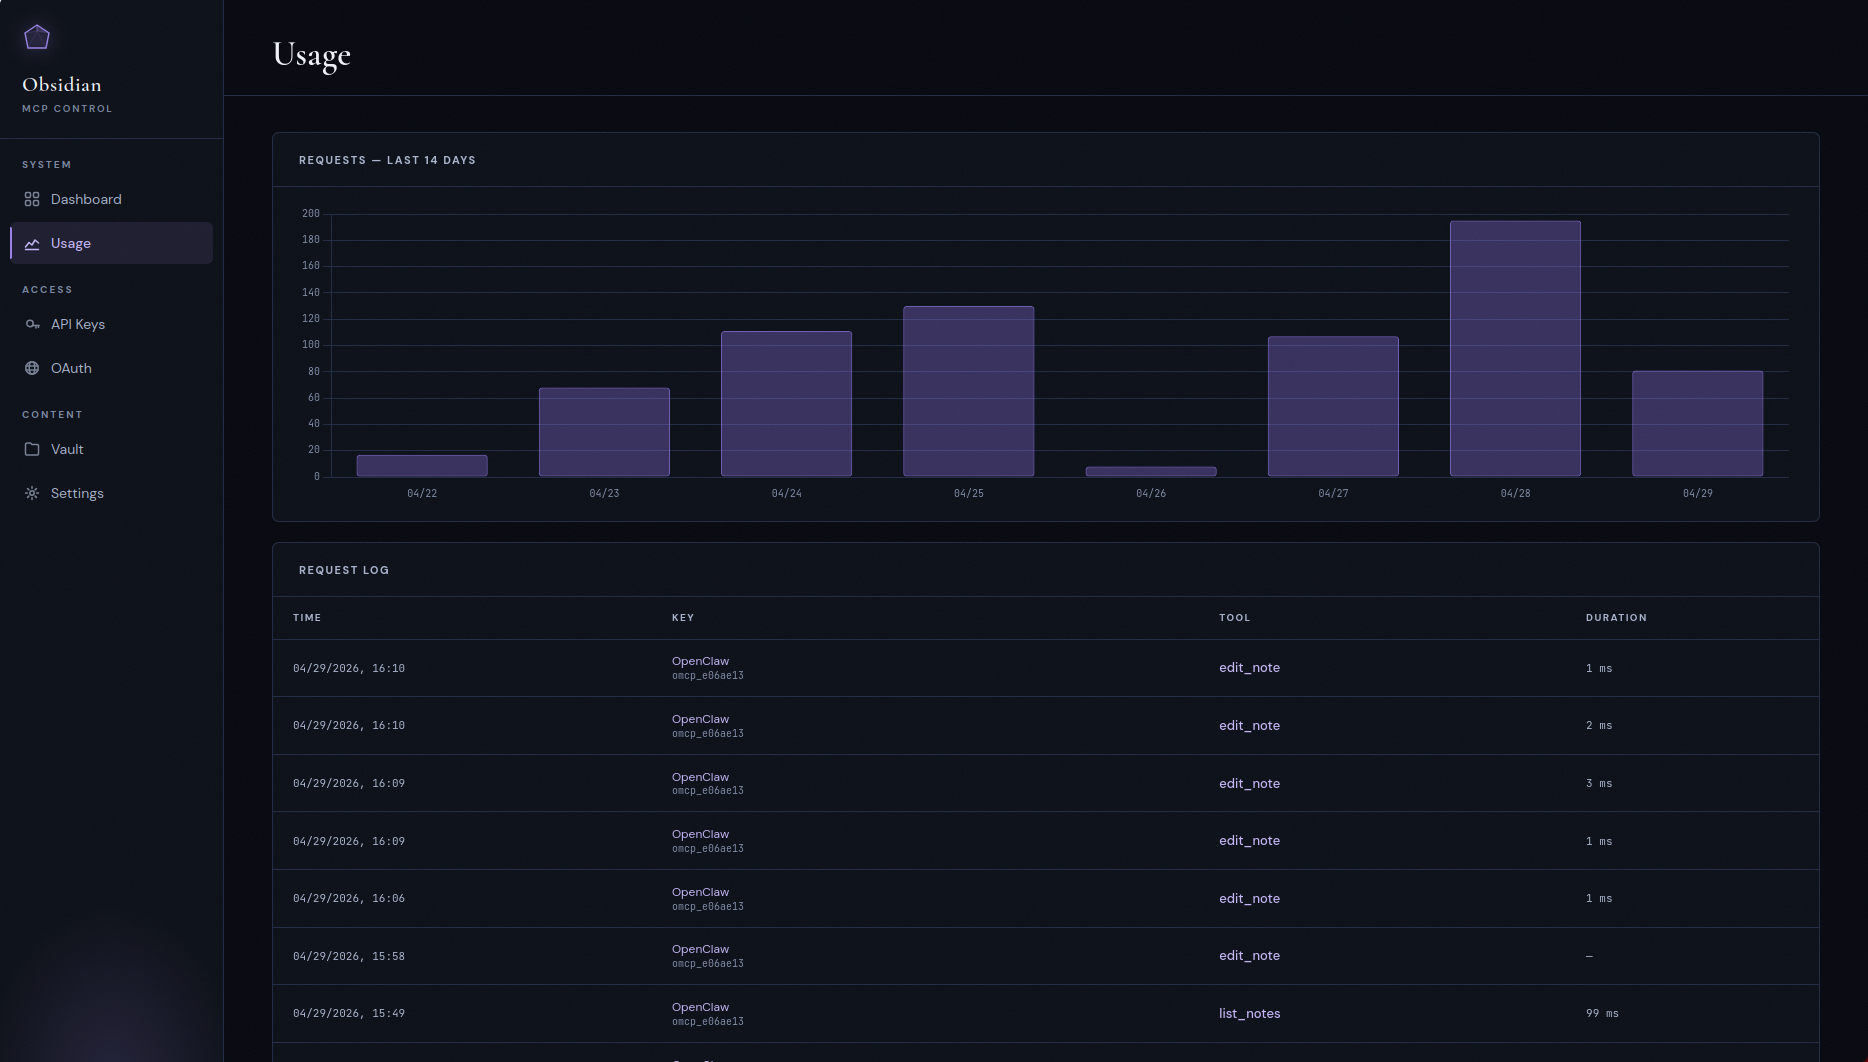Click the "CONTENT" section label in the sidebar
Viewport: 1868px width, 1062px height.
[x=52, y=415]
